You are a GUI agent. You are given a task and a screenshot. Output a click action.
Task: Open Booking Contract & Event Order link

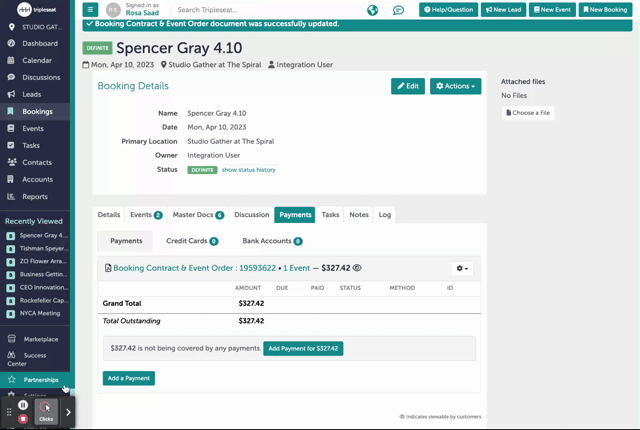coord(193,268)
